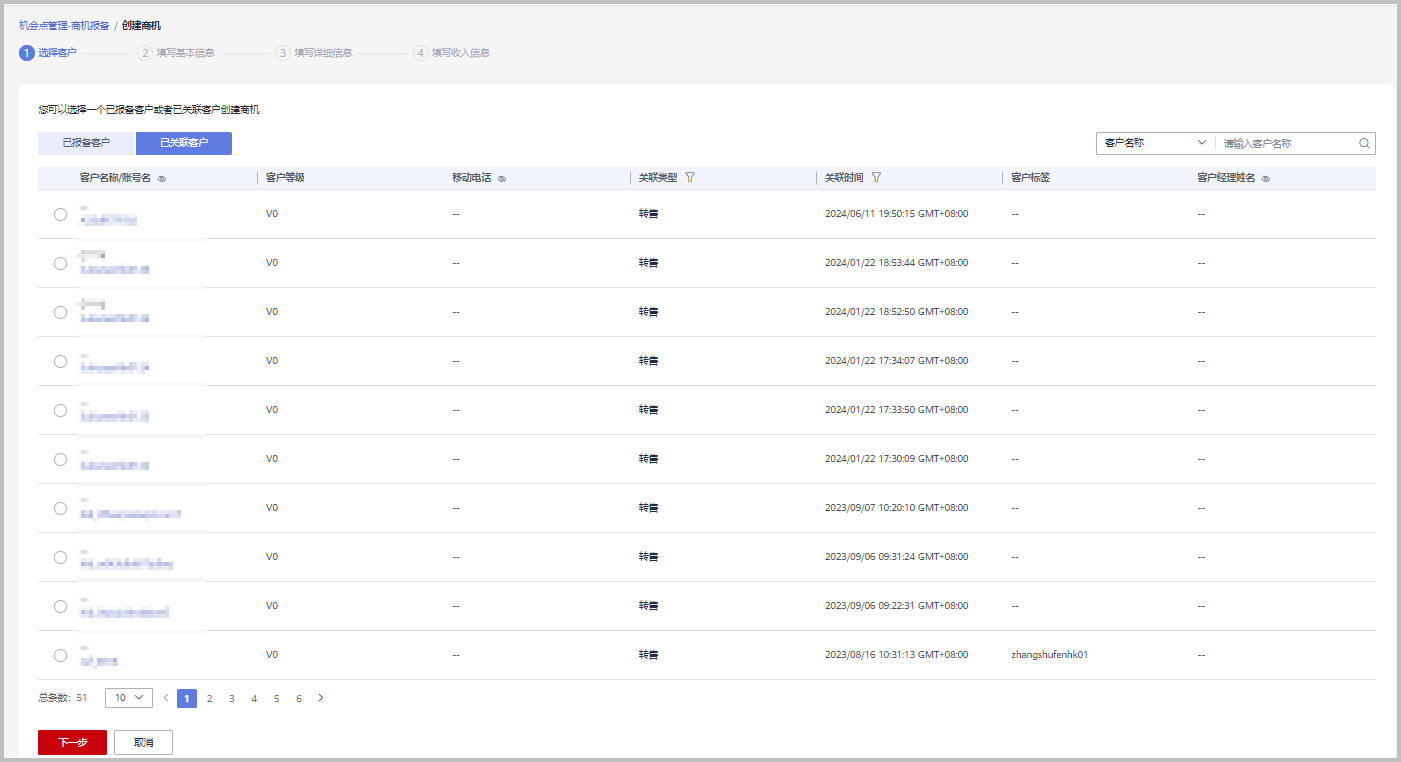The image size is (1401, 762).
Task: Open filter icon for 关联类型 column
Action: [x=690, y=177]
